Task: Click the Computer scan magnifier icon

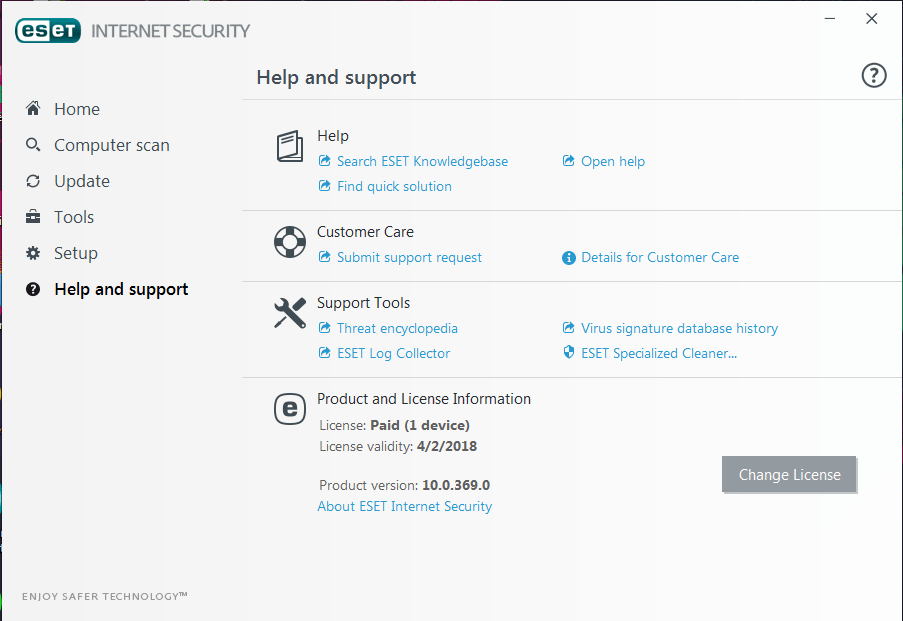Action: [33, 145]
